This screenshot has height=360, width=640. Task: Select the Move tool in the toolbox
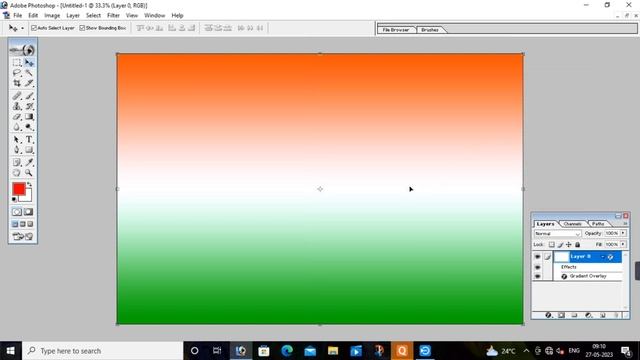point(29,63)
